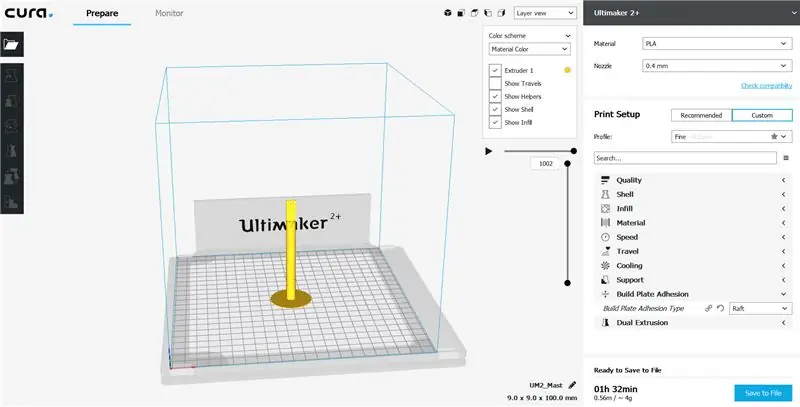The height and width of the screenshot is (407, 800).
Task: Open a file with the folder icon
Action: click(x=11, y=44)
